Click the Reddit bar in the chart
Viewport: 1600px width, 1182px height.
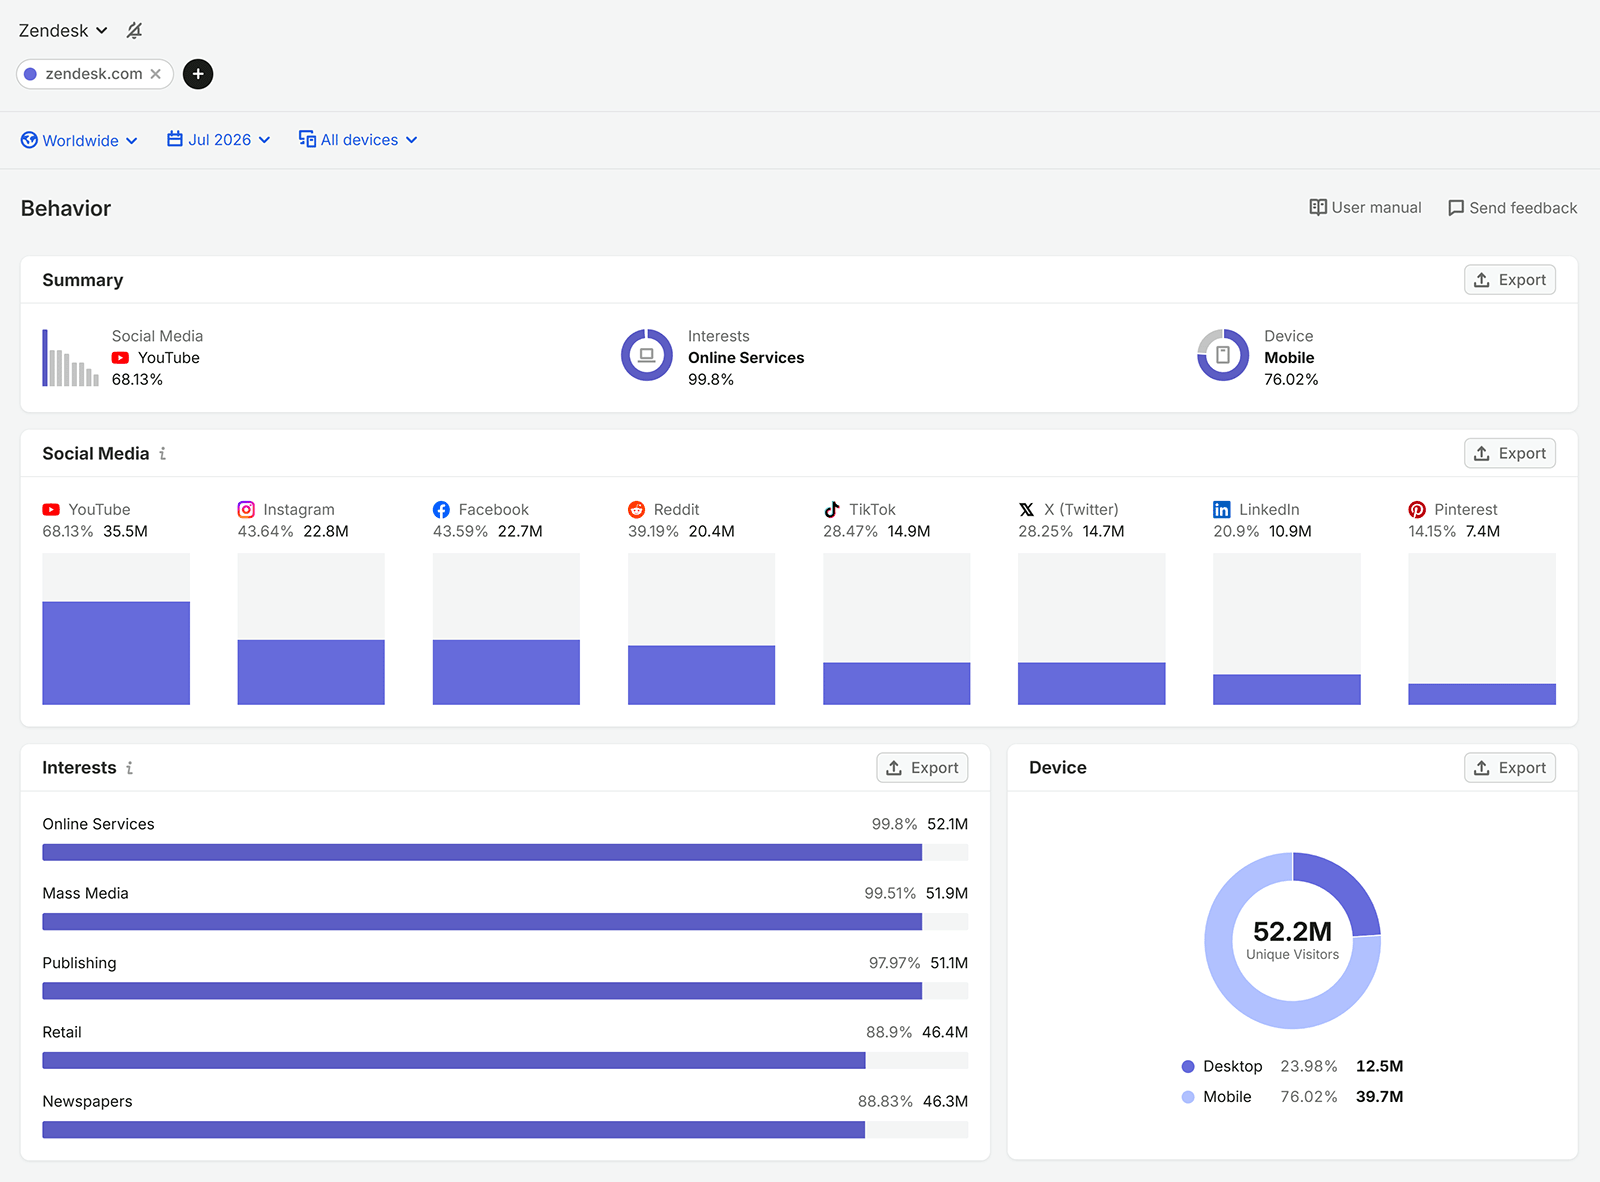[701, 675]
